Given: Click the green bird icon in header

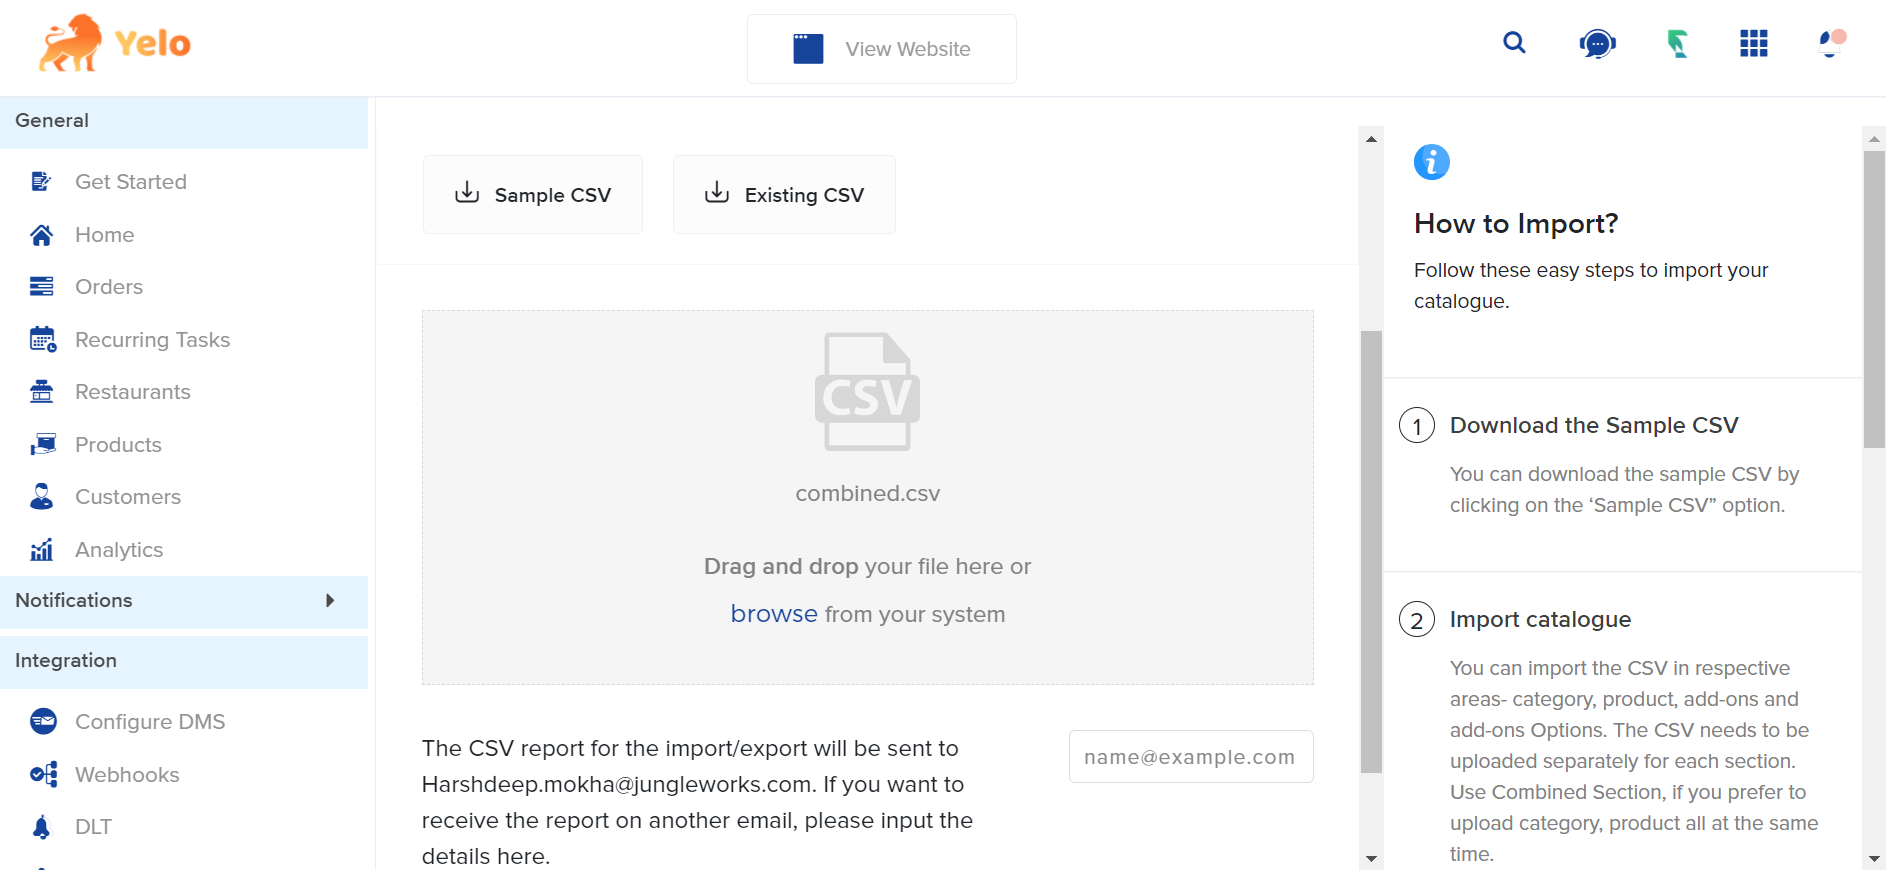Looking at the screenshot, I should tap(1677, 44).
